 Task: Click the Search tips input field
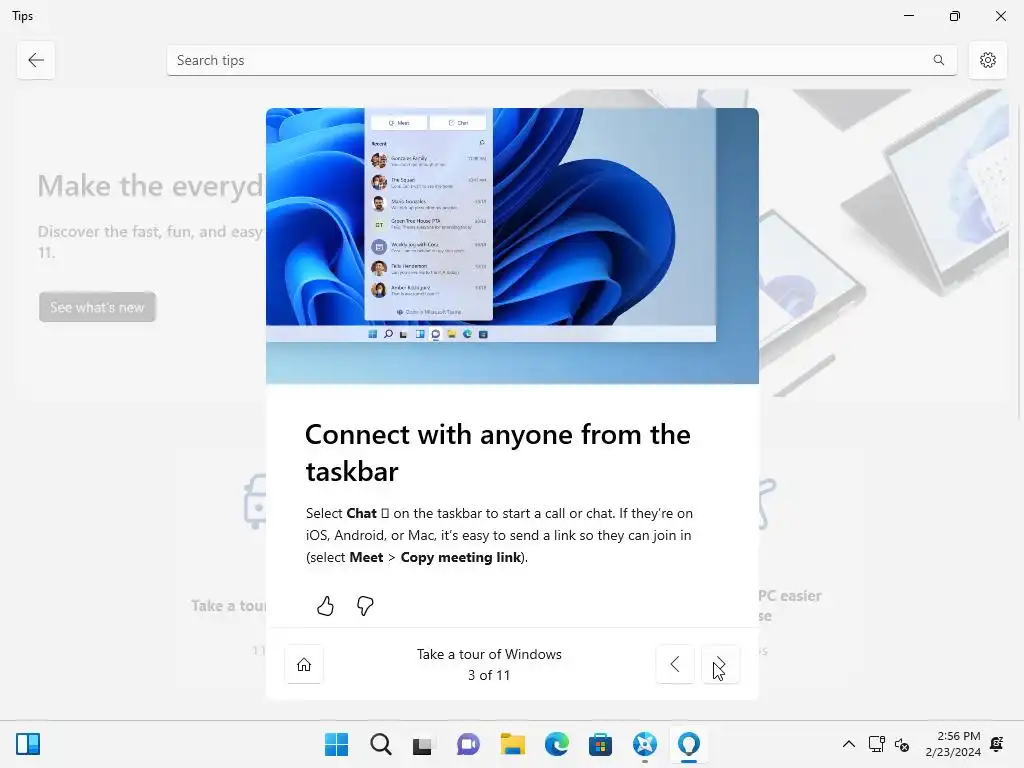click(562, 60)
